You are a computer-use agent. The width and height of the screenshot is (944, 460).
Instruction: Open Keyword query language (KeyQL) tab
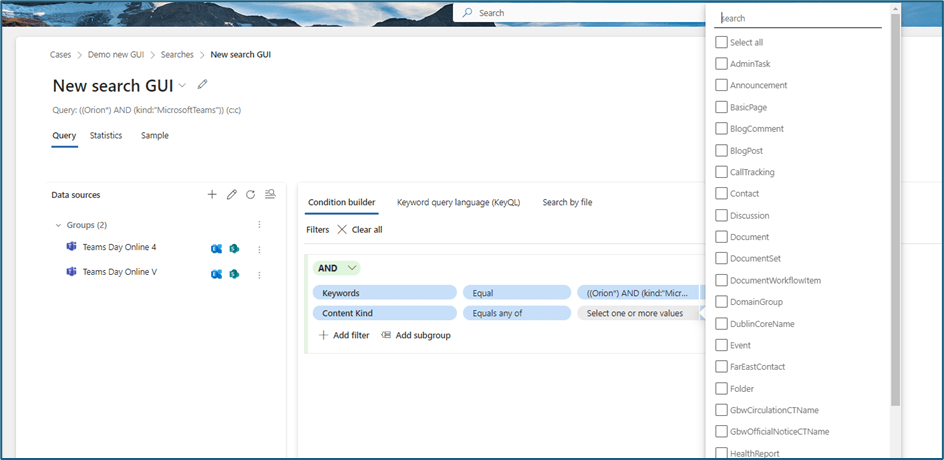click(x=458, y=202)
